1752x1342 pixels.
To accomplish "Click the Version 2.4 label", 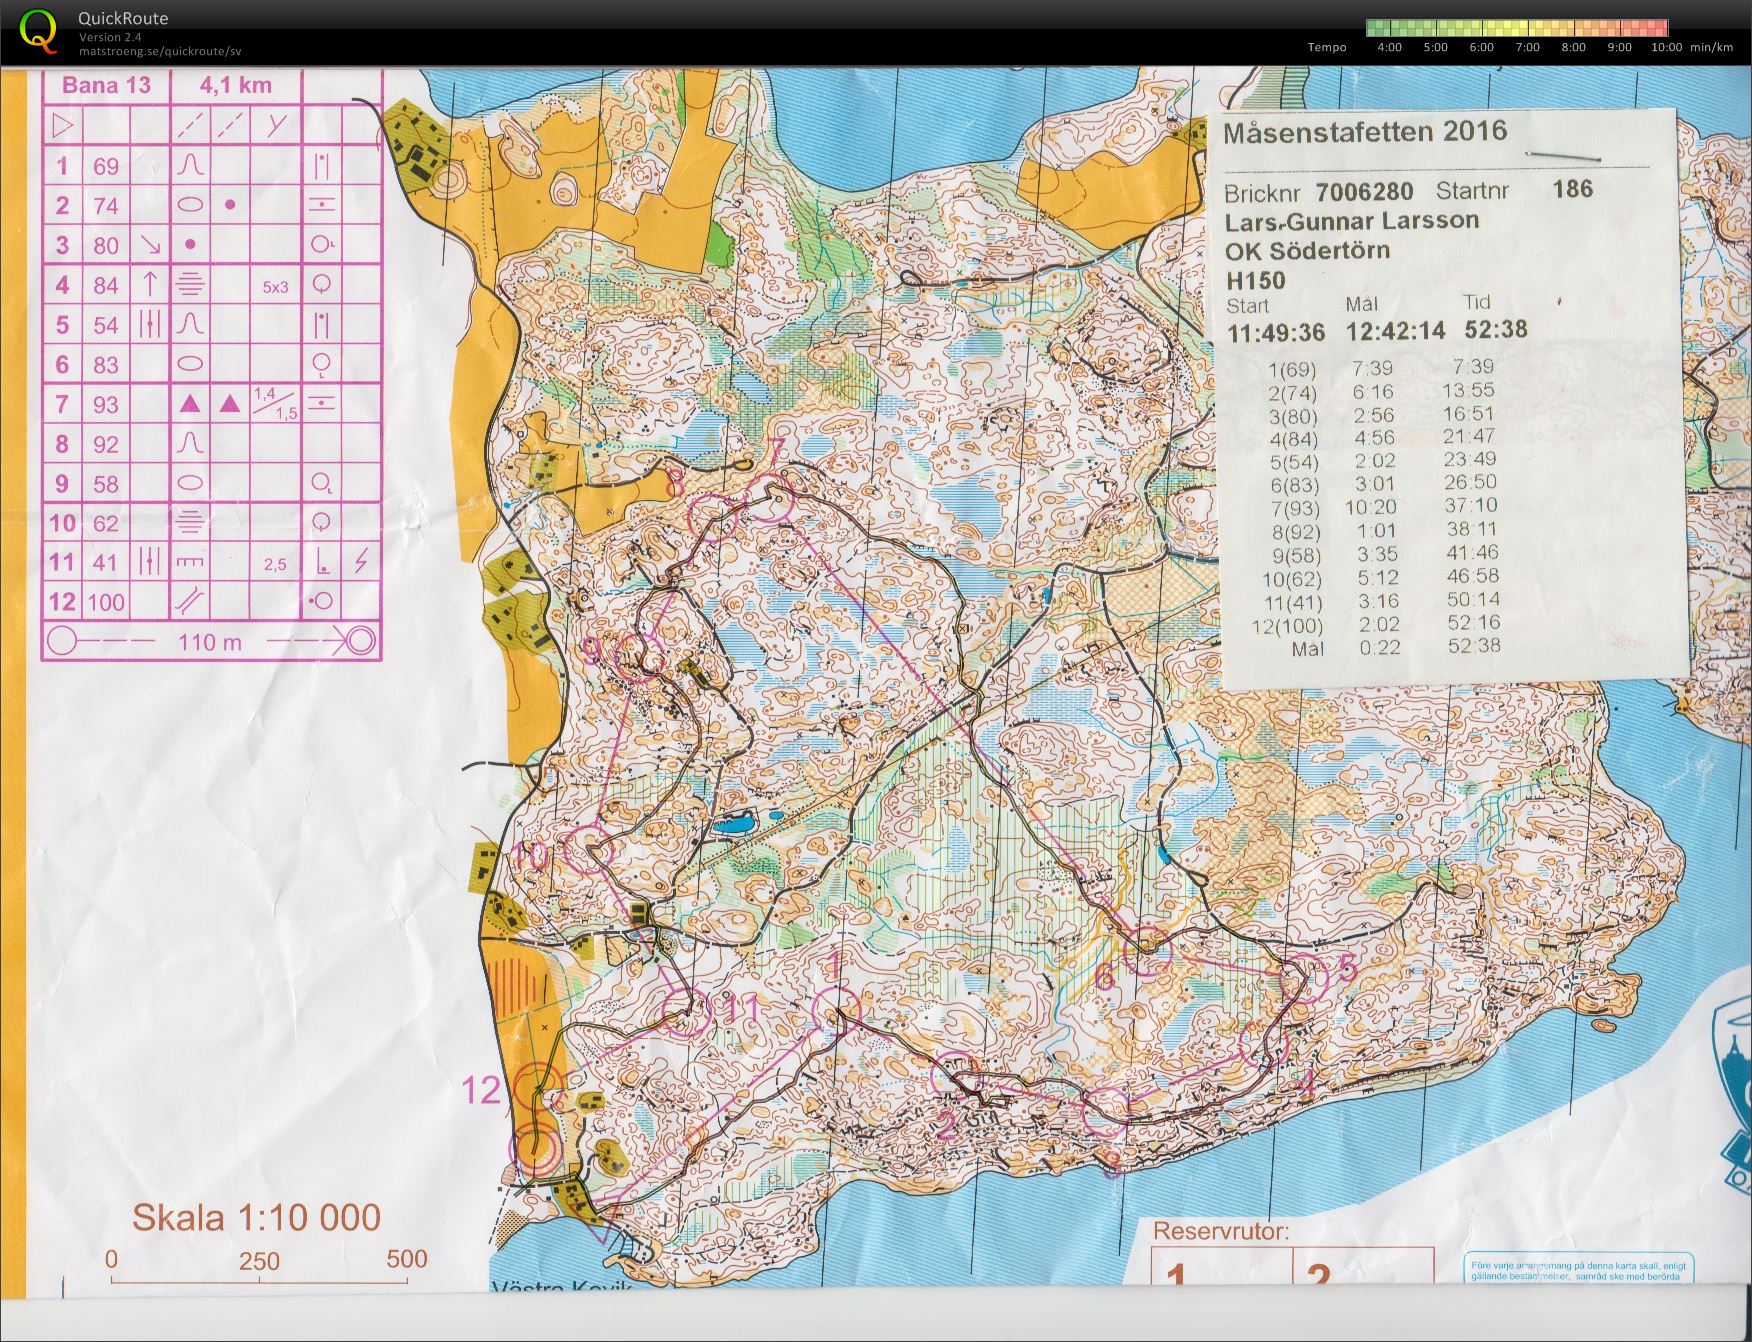I will pyautogui.click(x=110, y=37).
